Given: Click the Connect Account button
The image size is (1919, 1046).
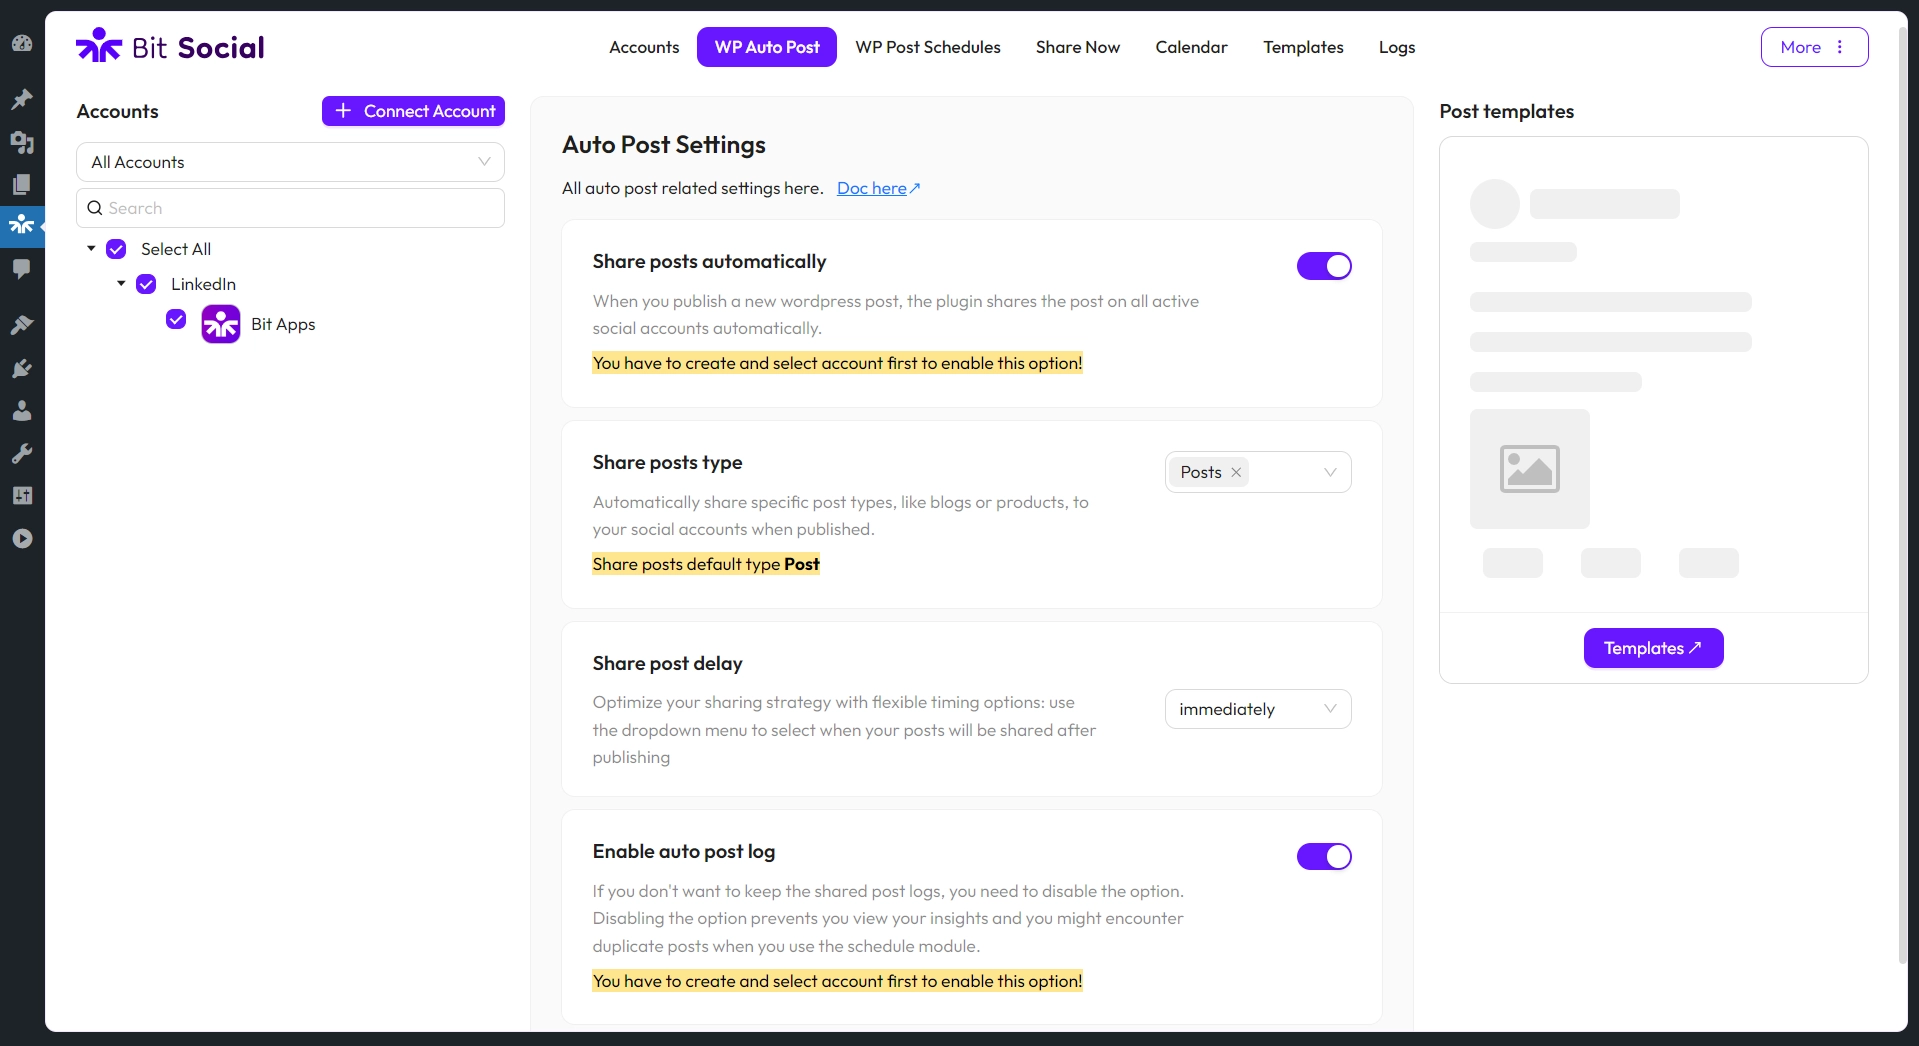Looking at the screenshot, I should (413, 111).
